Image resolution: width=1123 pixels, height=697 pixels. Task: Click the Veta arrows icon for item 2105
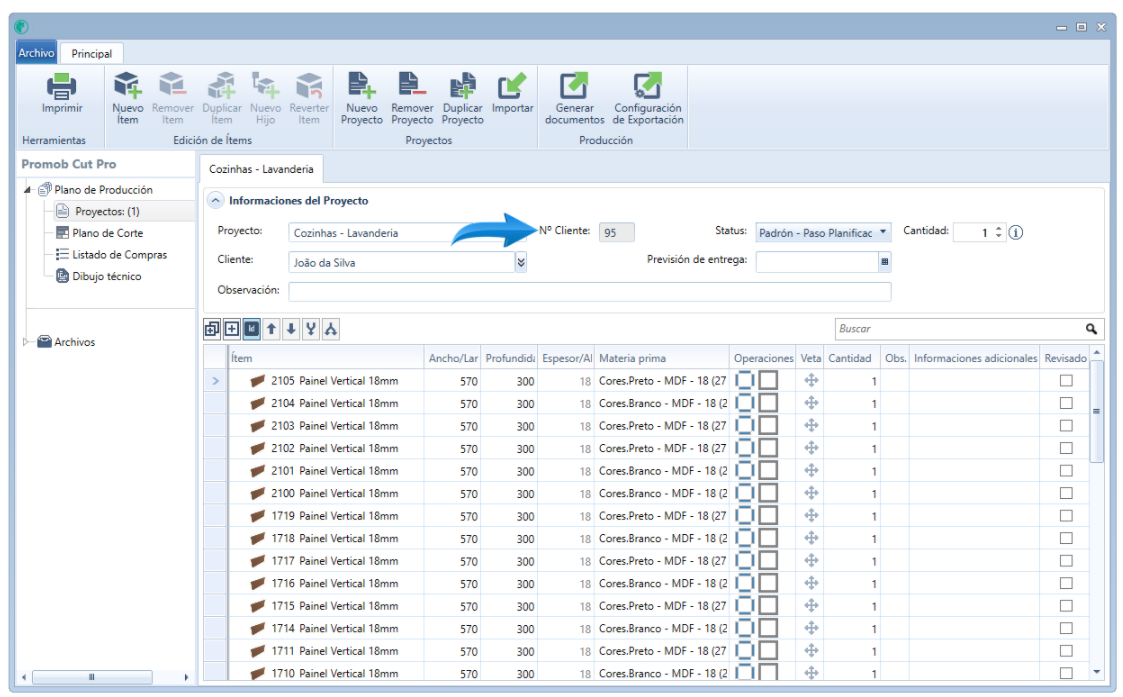pos(811,380)
